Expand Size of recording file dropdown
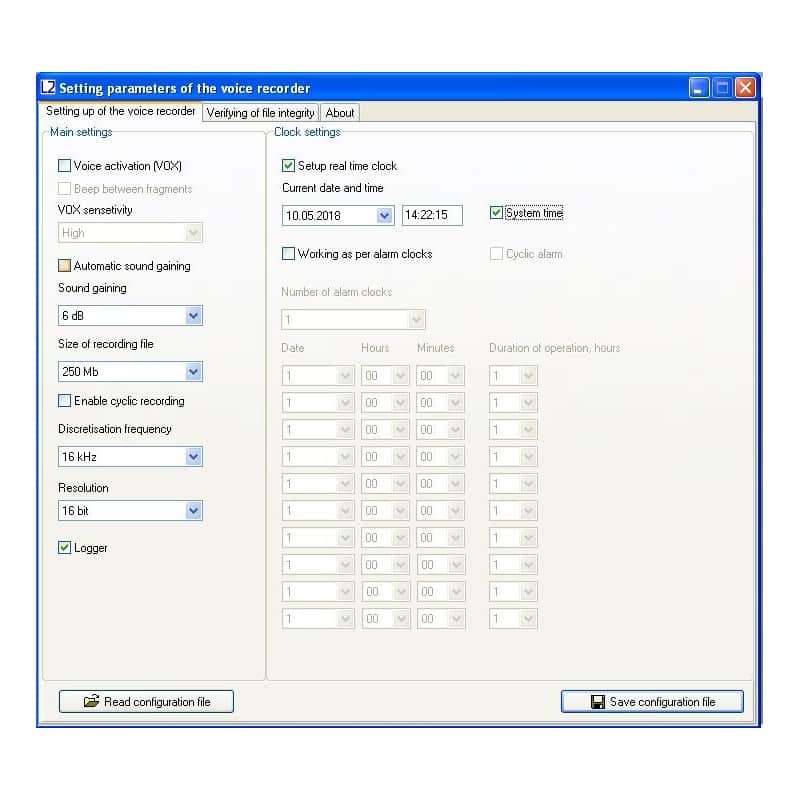 pos(194,372)
